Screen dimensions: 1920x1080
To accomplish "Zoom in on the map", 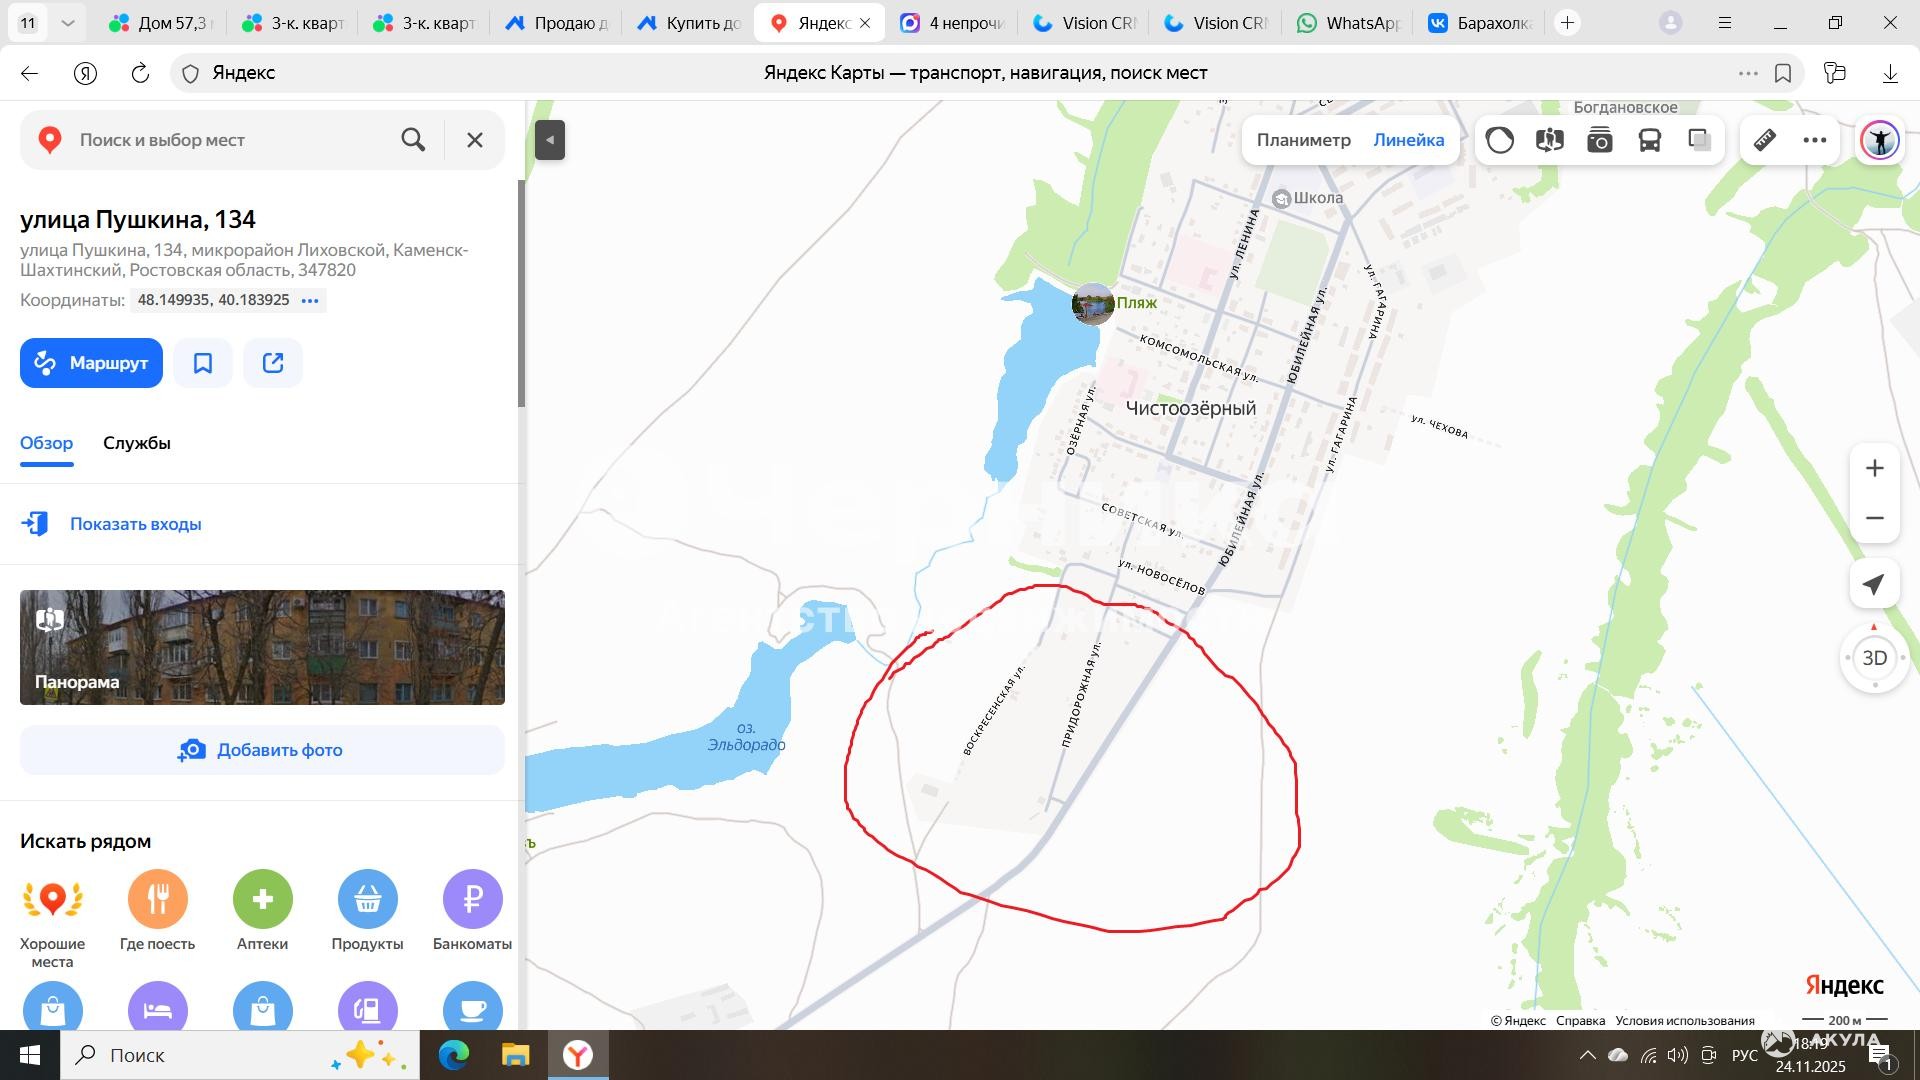I will (x=1874, y=468).
